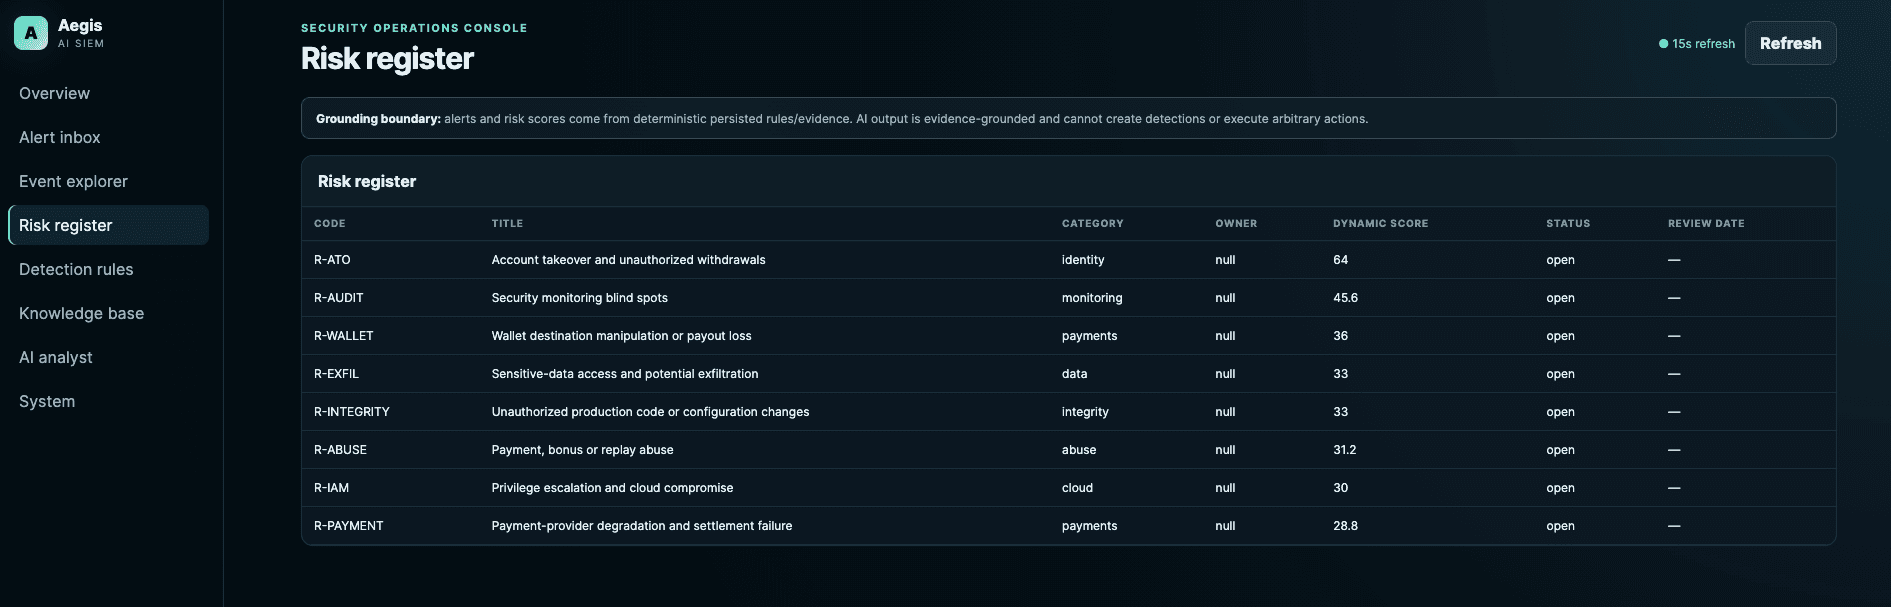The height and width of the screenshot is (607, 1891).
Task: Click payments category in R-PAYMENT row
Action: tap(1089, 526)
